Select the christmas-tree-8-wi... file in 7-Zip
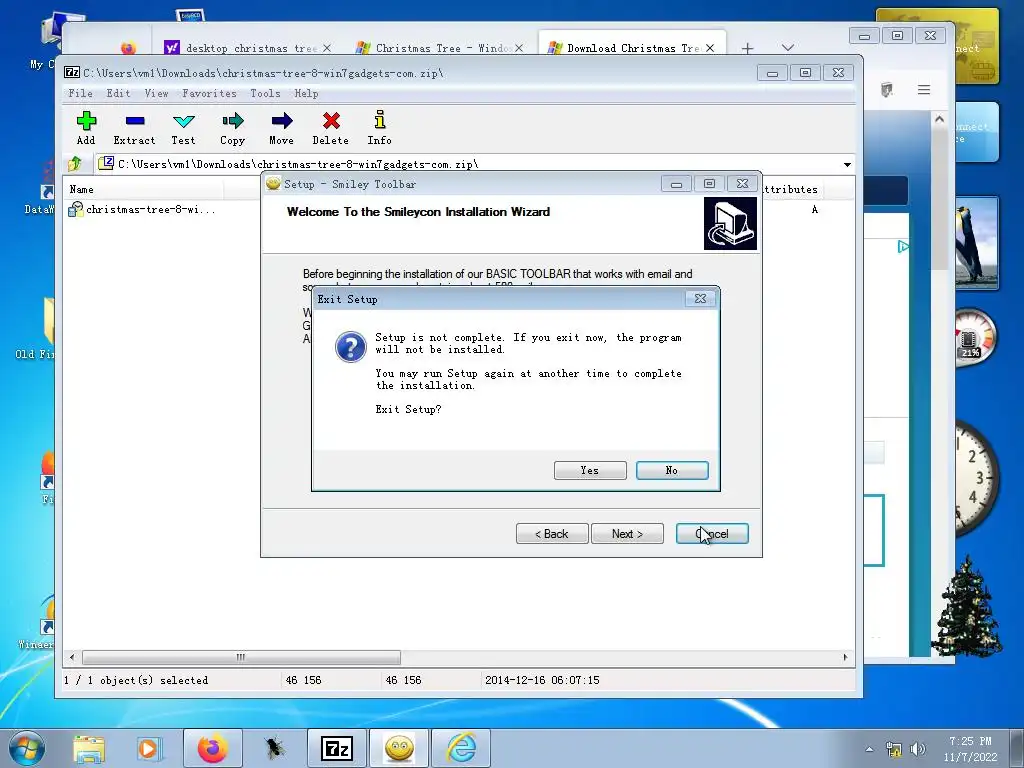This screenshot has height=768, width=1024. (x=142, y=210)
